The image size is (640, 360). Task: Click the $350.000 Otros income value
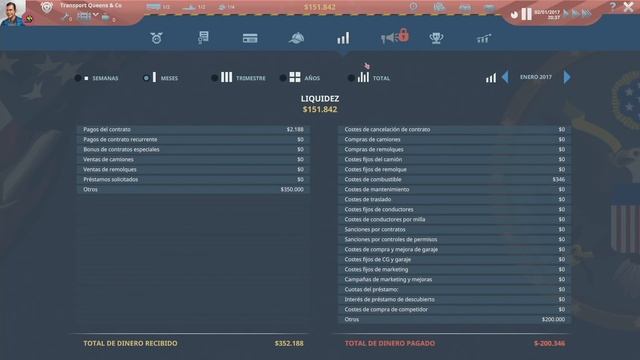click(x=292, y=189)
